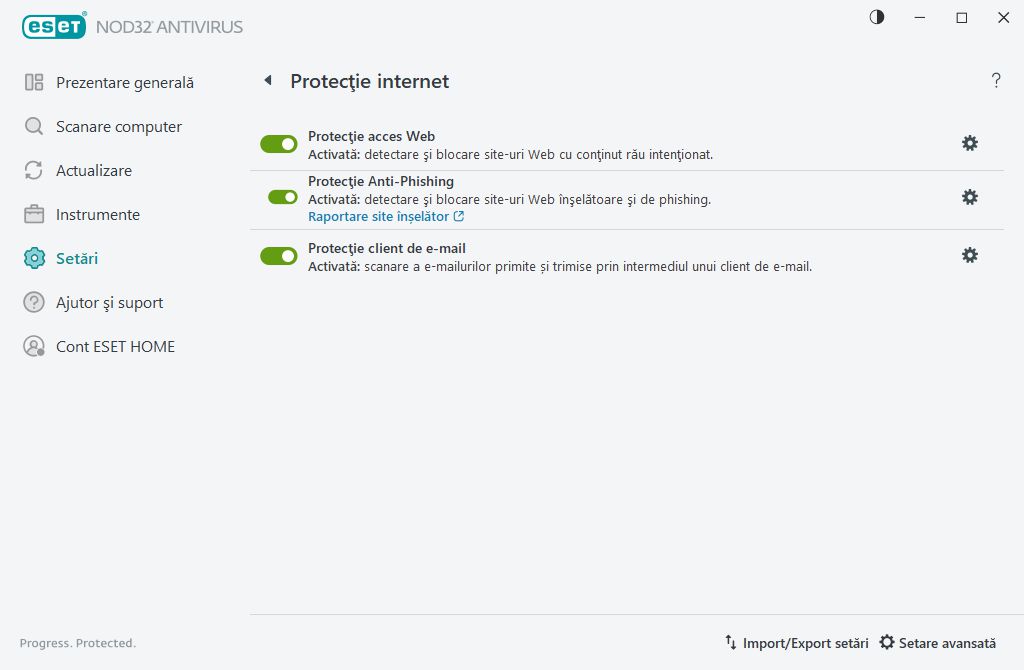Select the Scanare computer magnifier icon

pos(31,126)
